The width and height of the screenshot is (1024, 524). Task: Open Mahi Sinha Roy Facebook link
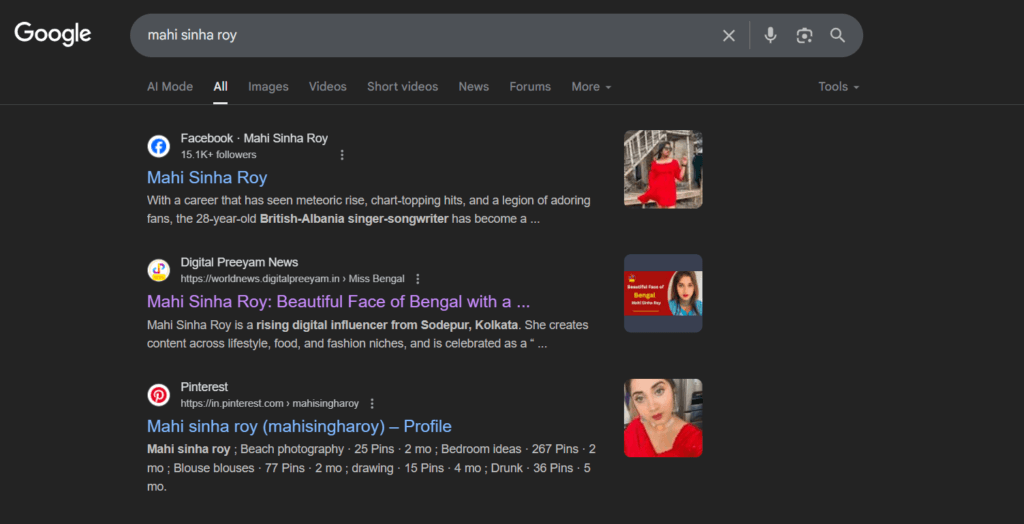click(207, 178)
